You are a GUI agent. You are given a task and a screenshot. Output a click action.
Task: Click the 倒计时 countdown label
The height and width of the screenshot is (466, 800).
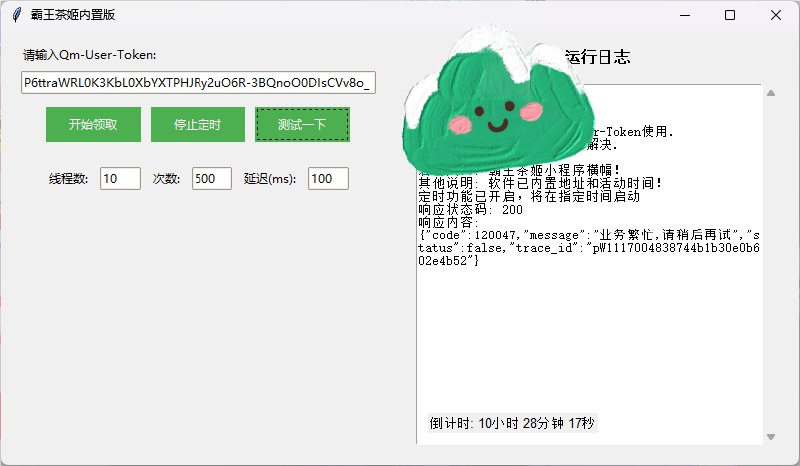512,423
